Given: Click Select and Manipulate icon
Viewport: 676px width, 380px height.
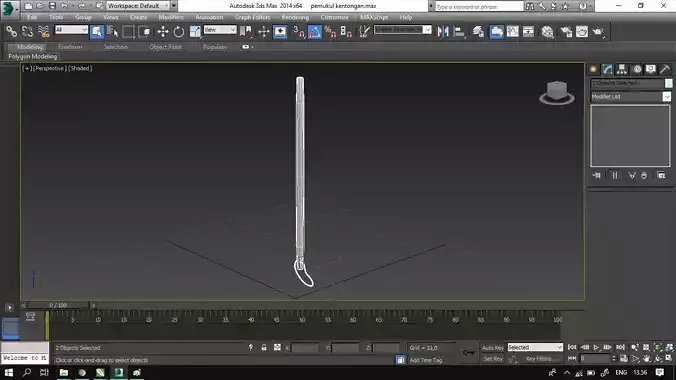Looking at the screenshot, I should (x=263, y=31).
